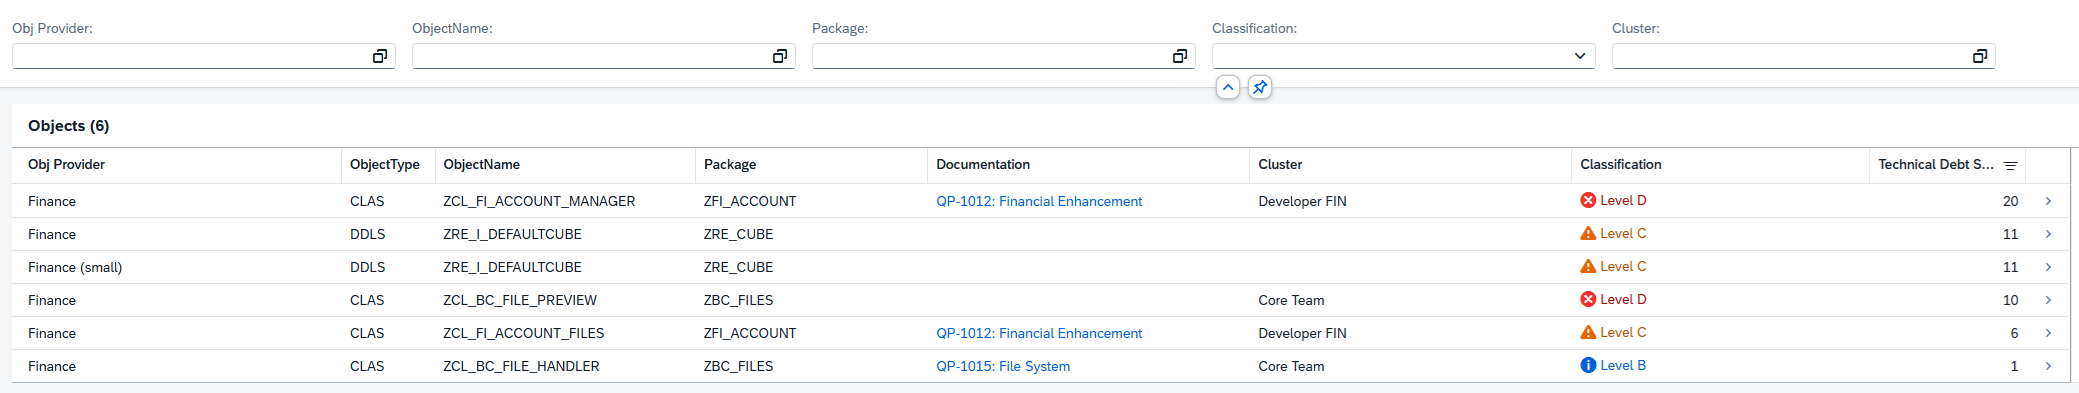Screen dimensions: 2079x393
Task: Pin the filter header
Action: (1260, 87)
